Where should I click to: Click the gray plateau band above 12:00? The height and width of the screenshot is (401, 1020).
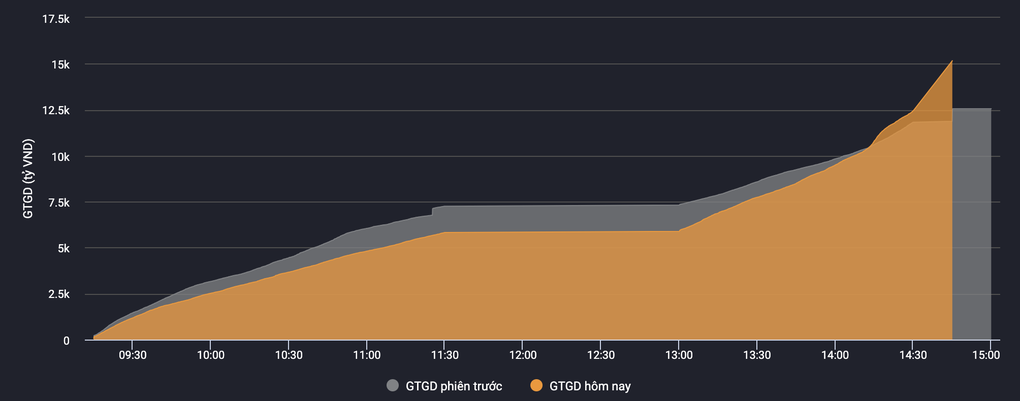coord(522,218)
